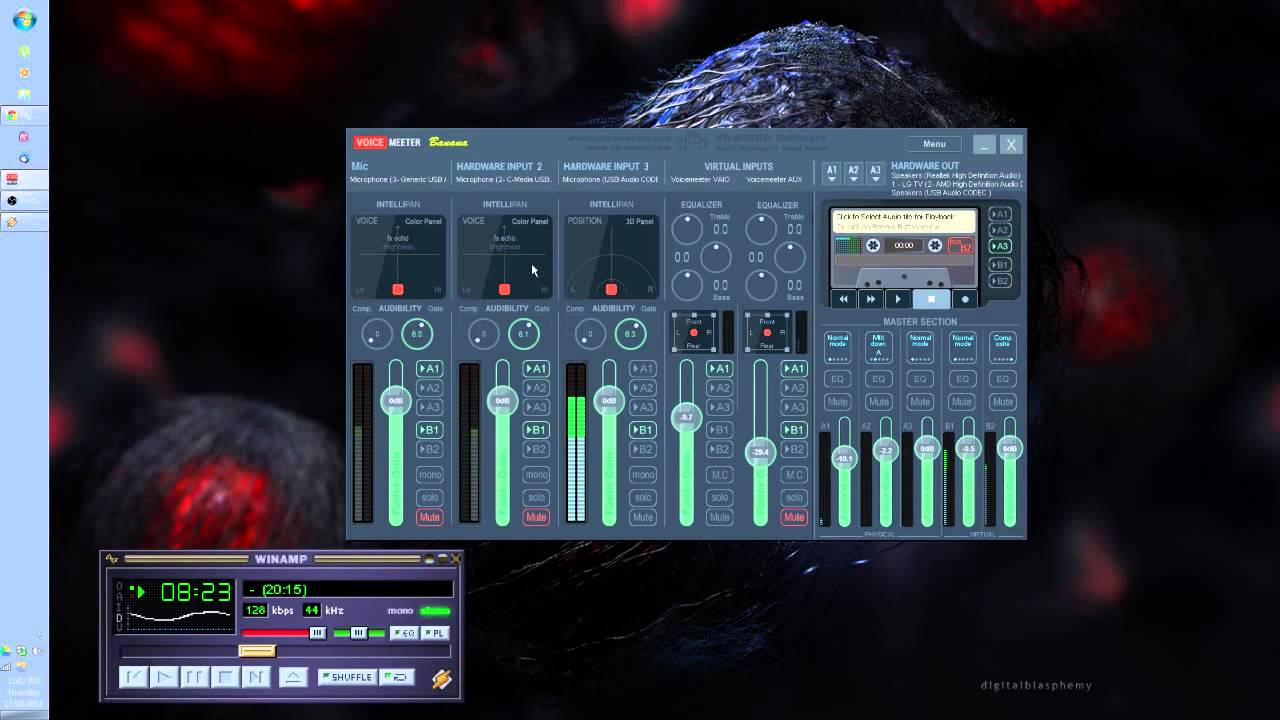
Task: Open the Voicemeeter Menu
Action: (934, 144)
